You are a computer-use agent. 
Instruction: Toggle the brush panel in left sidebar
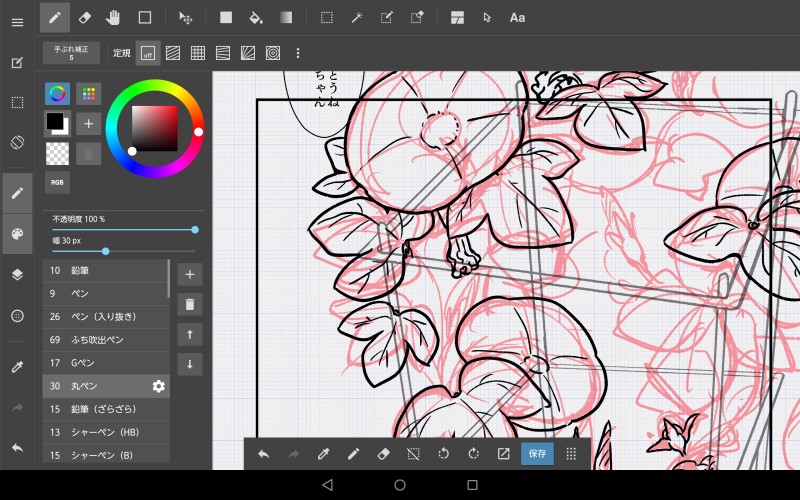pos(17,193)
